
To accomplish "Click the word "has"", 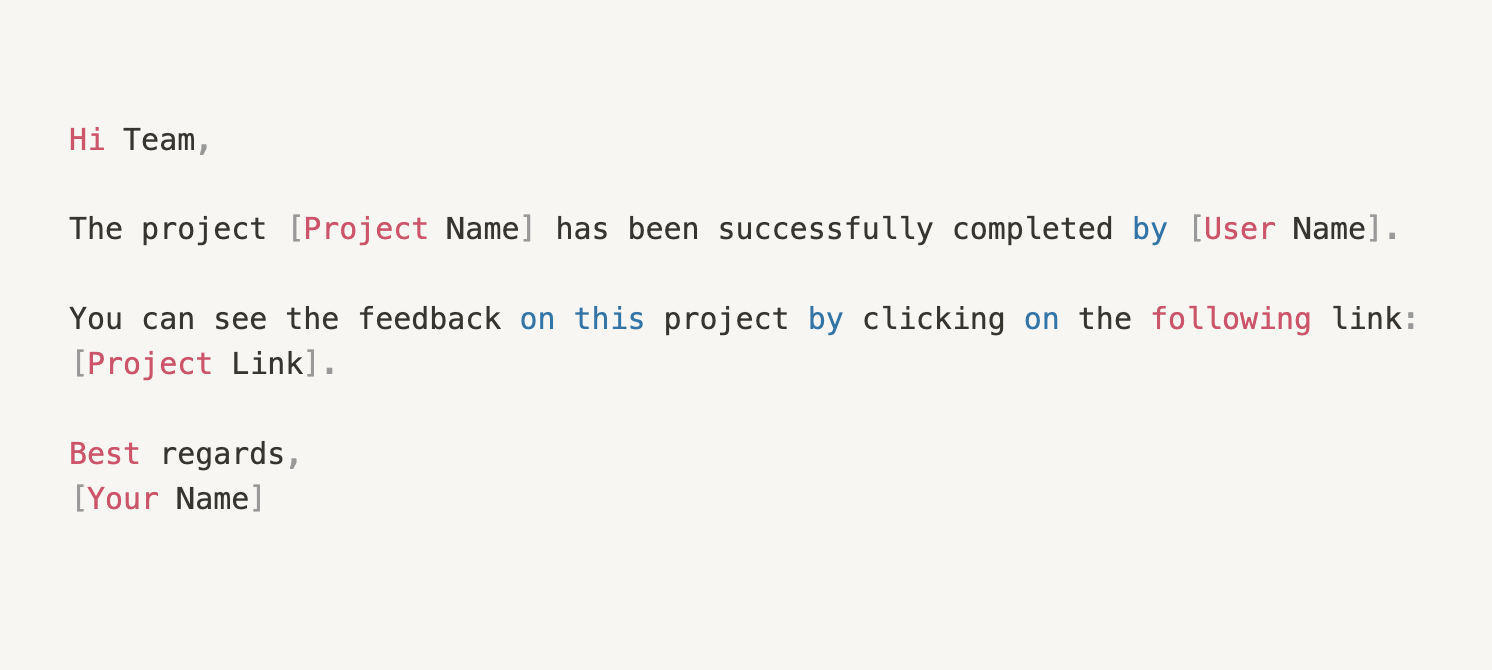I will [582, 230].
